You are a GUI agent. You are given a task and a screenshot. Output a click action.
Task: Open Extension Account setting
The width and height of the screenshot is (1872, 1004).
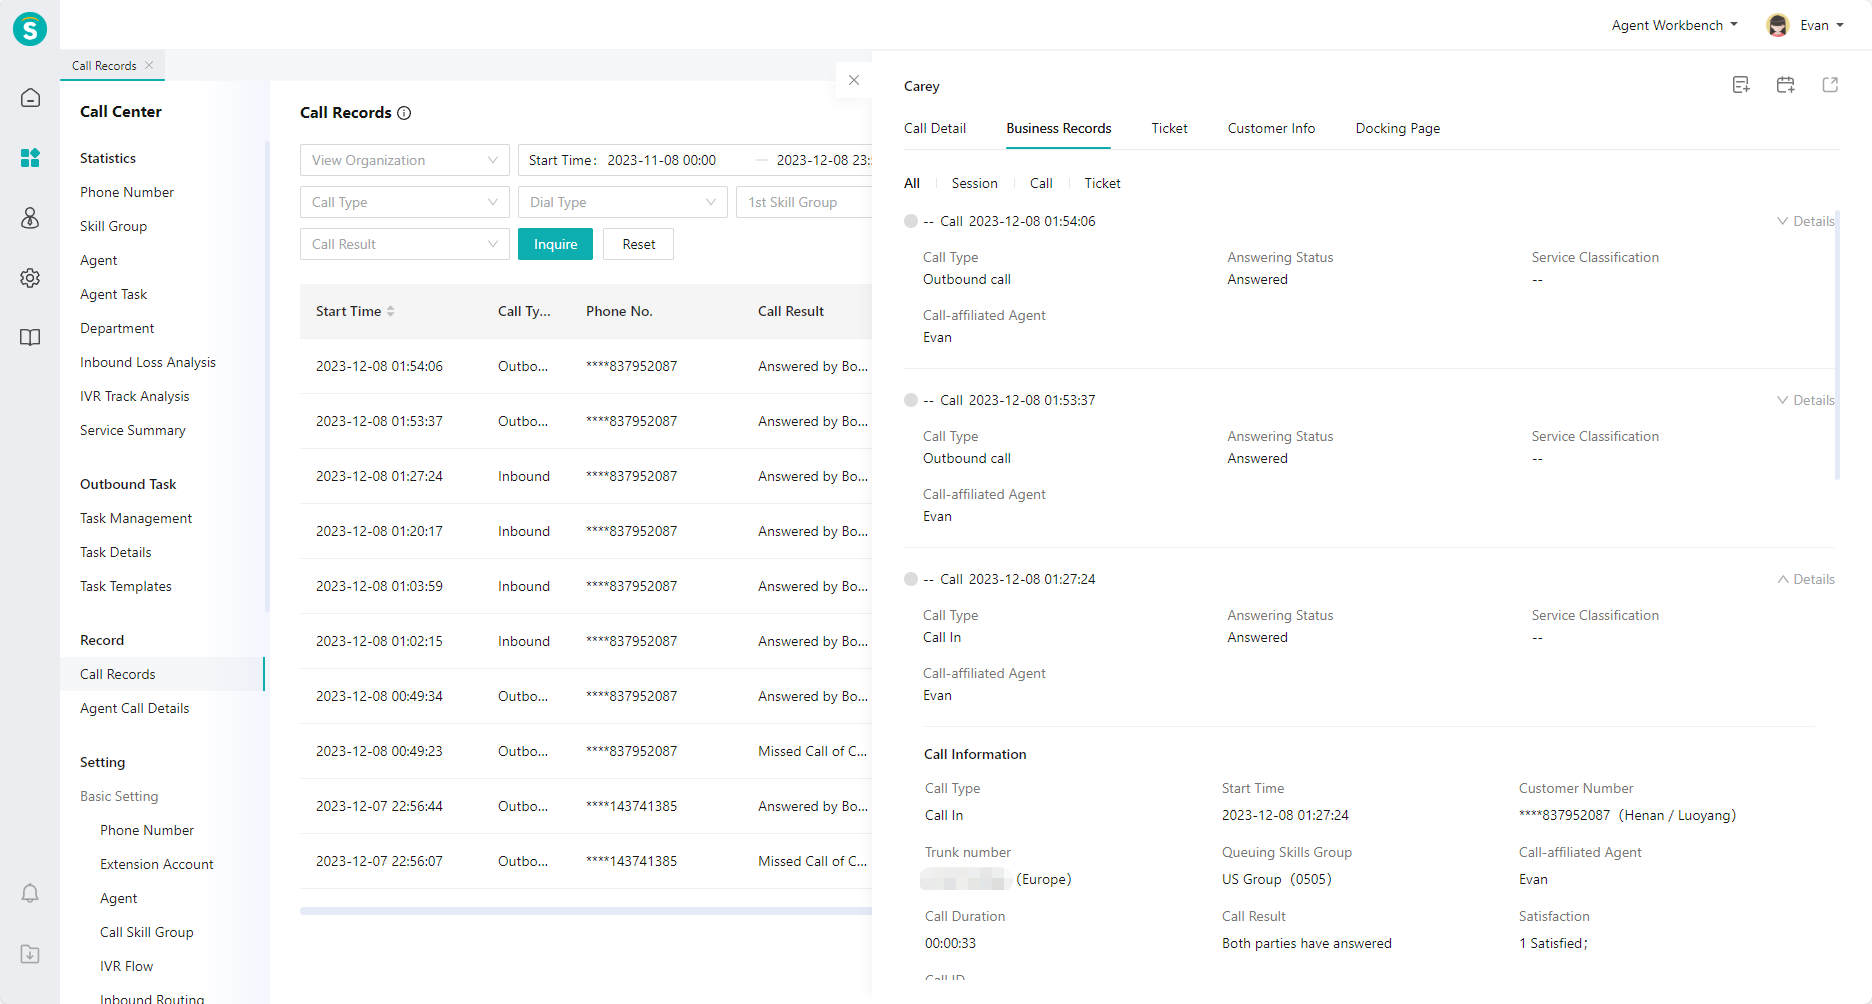point(157,864)
